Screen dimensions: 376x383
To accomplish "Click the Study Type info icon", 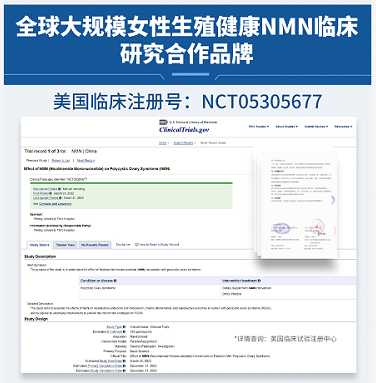I will (x=125, y=327).
